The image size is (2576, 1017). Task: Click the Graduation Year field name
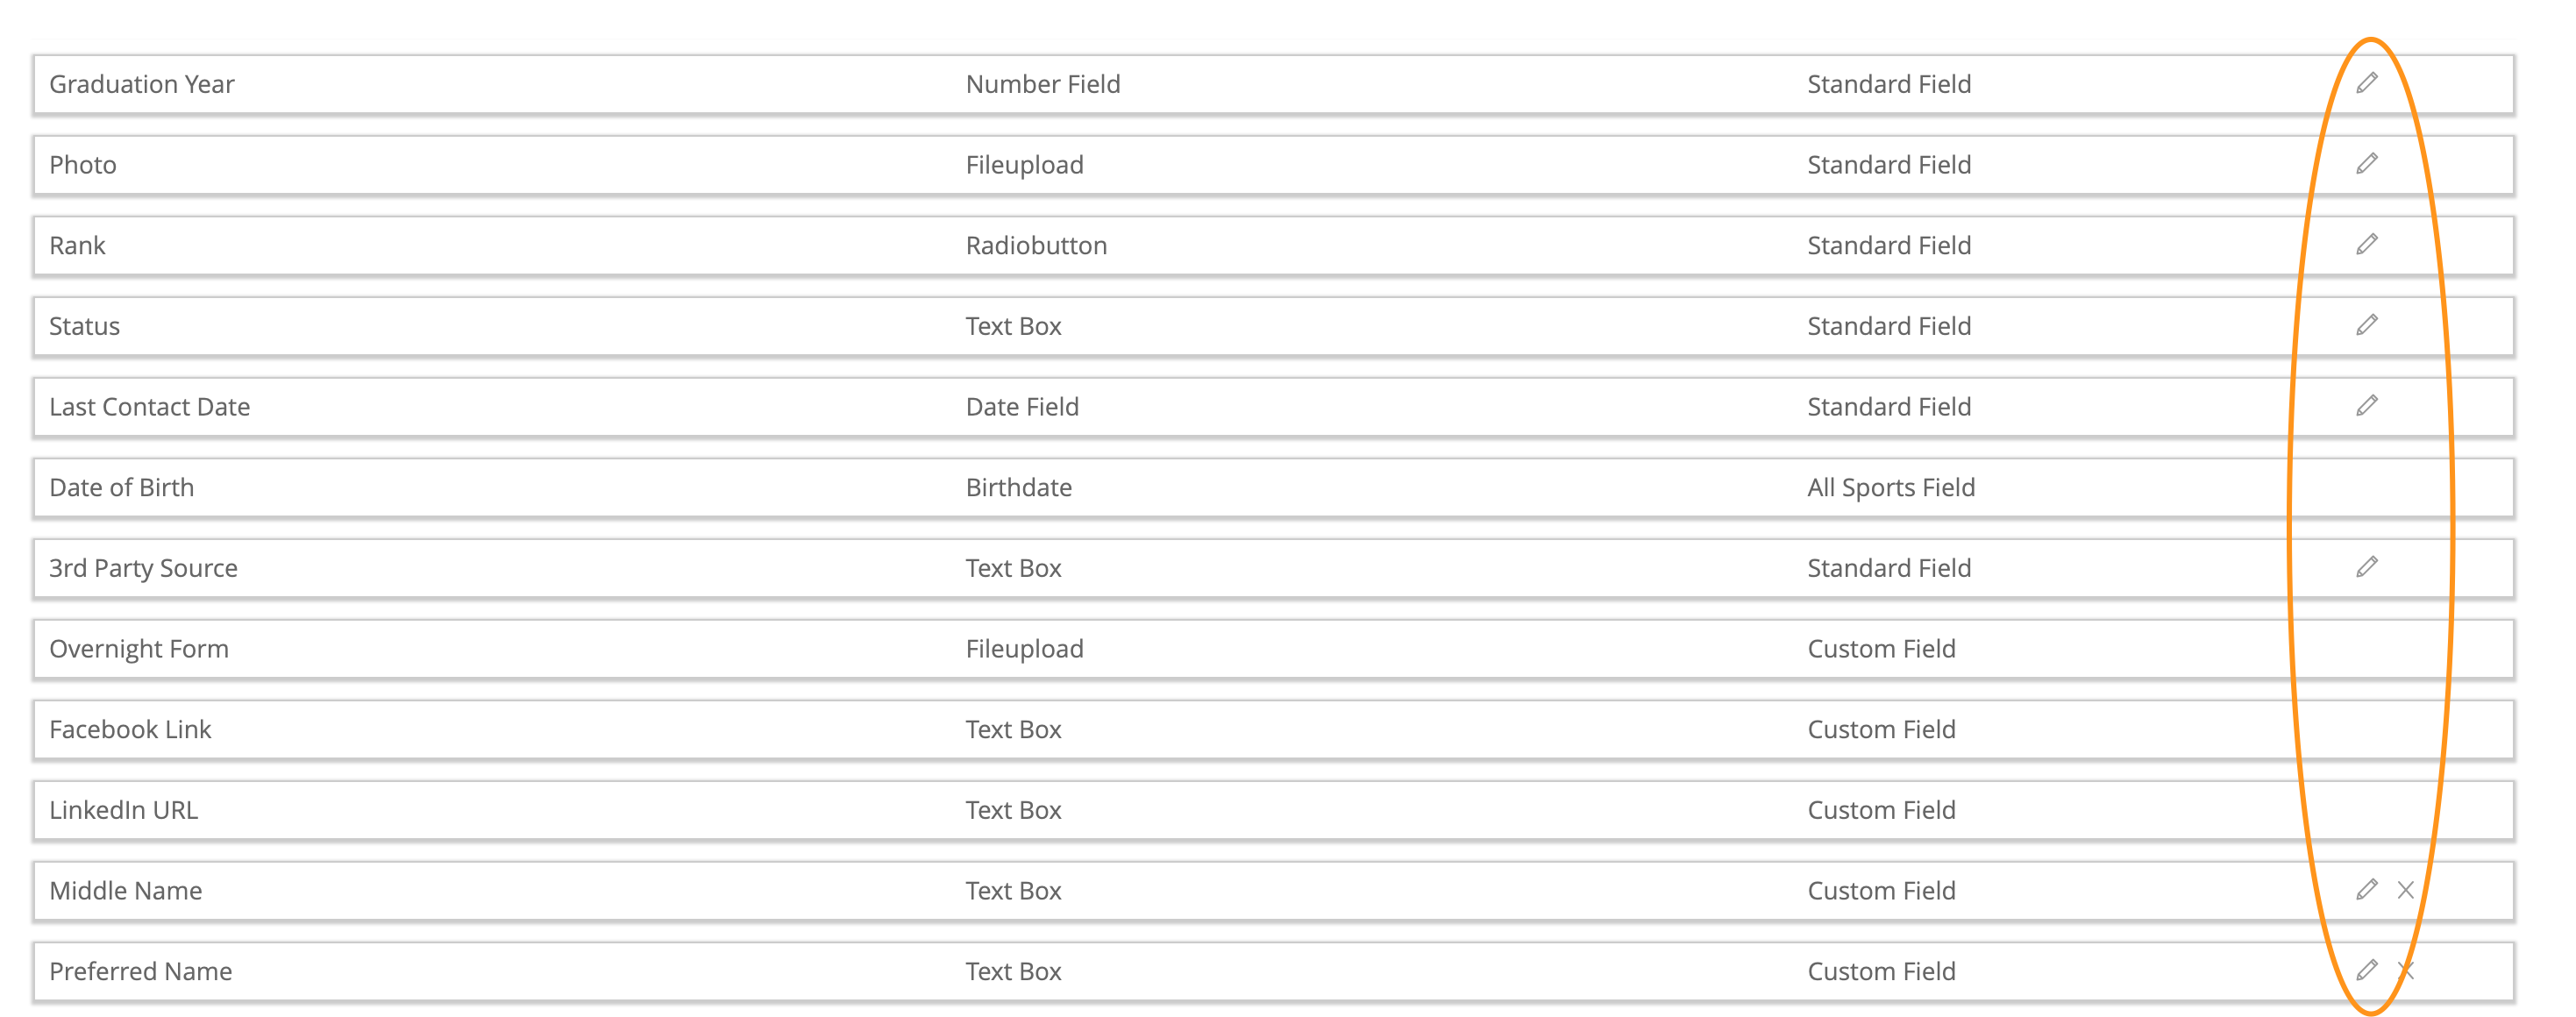point(142,84)
